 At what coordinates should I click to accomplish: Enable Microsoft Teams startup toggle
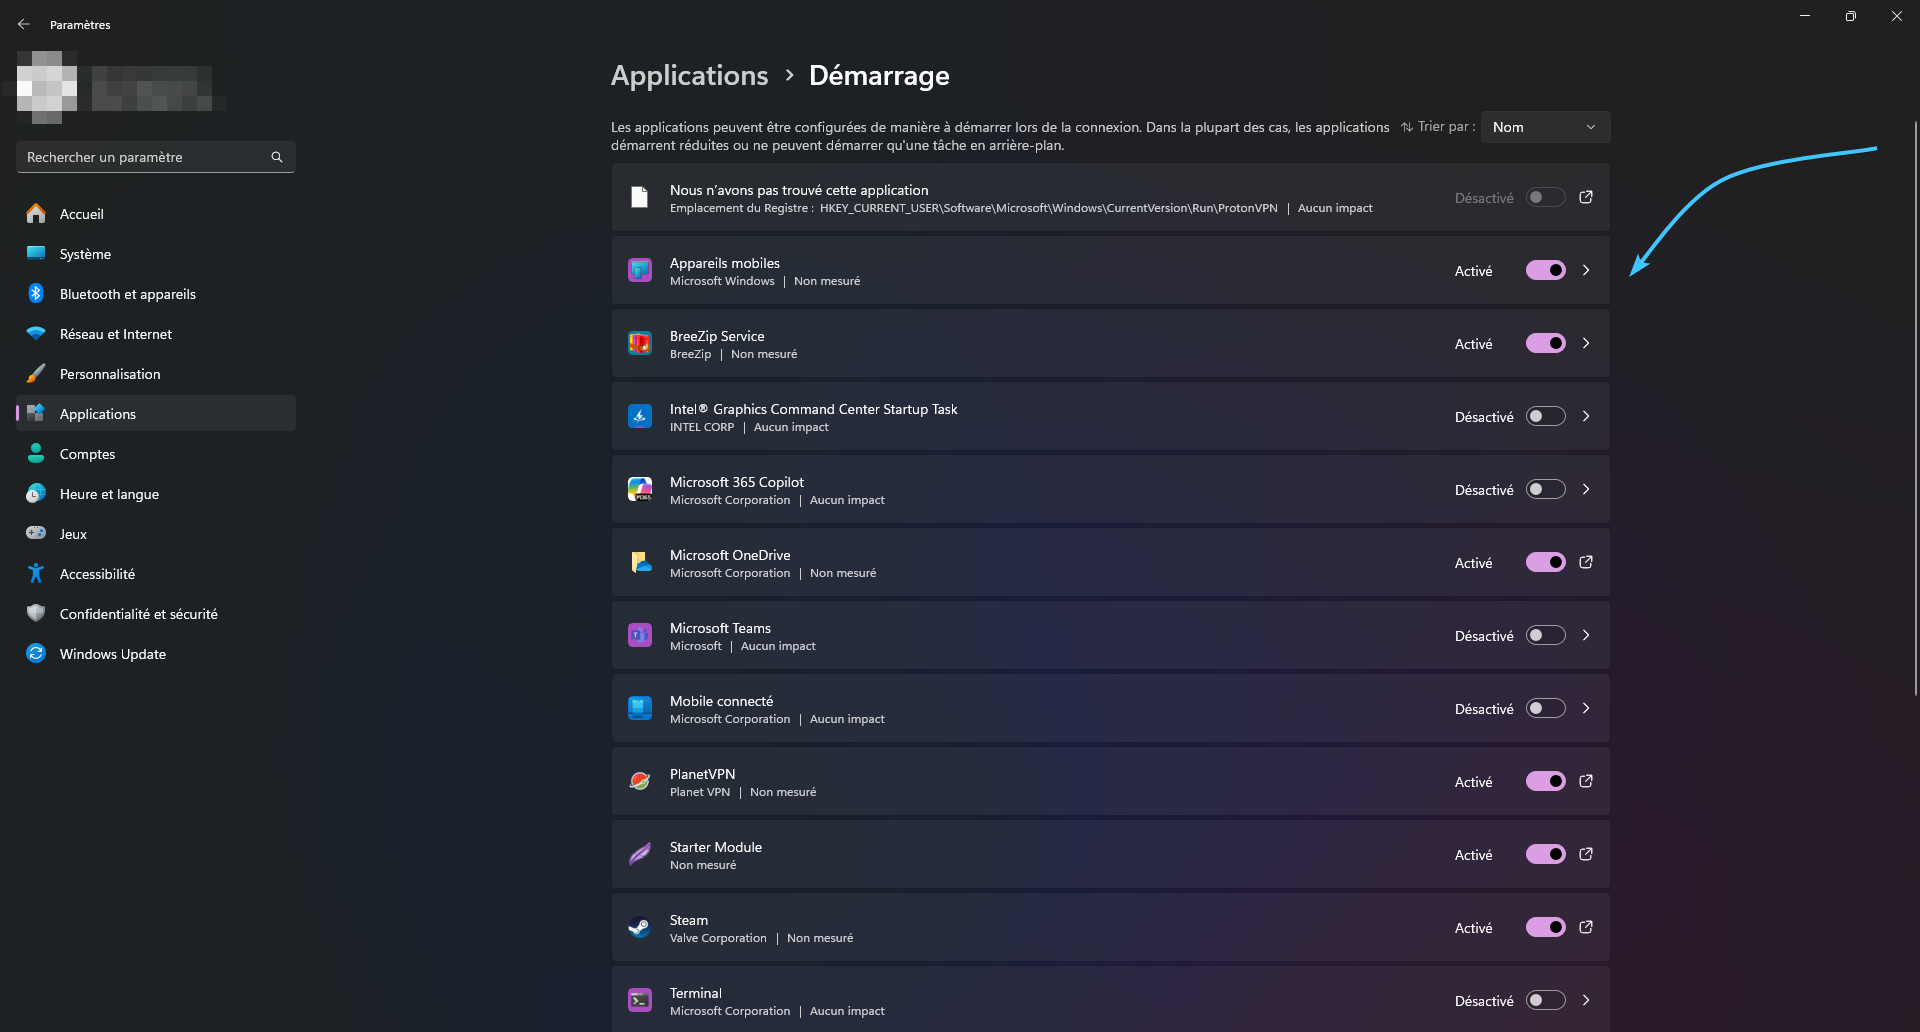pos(1545,635)
